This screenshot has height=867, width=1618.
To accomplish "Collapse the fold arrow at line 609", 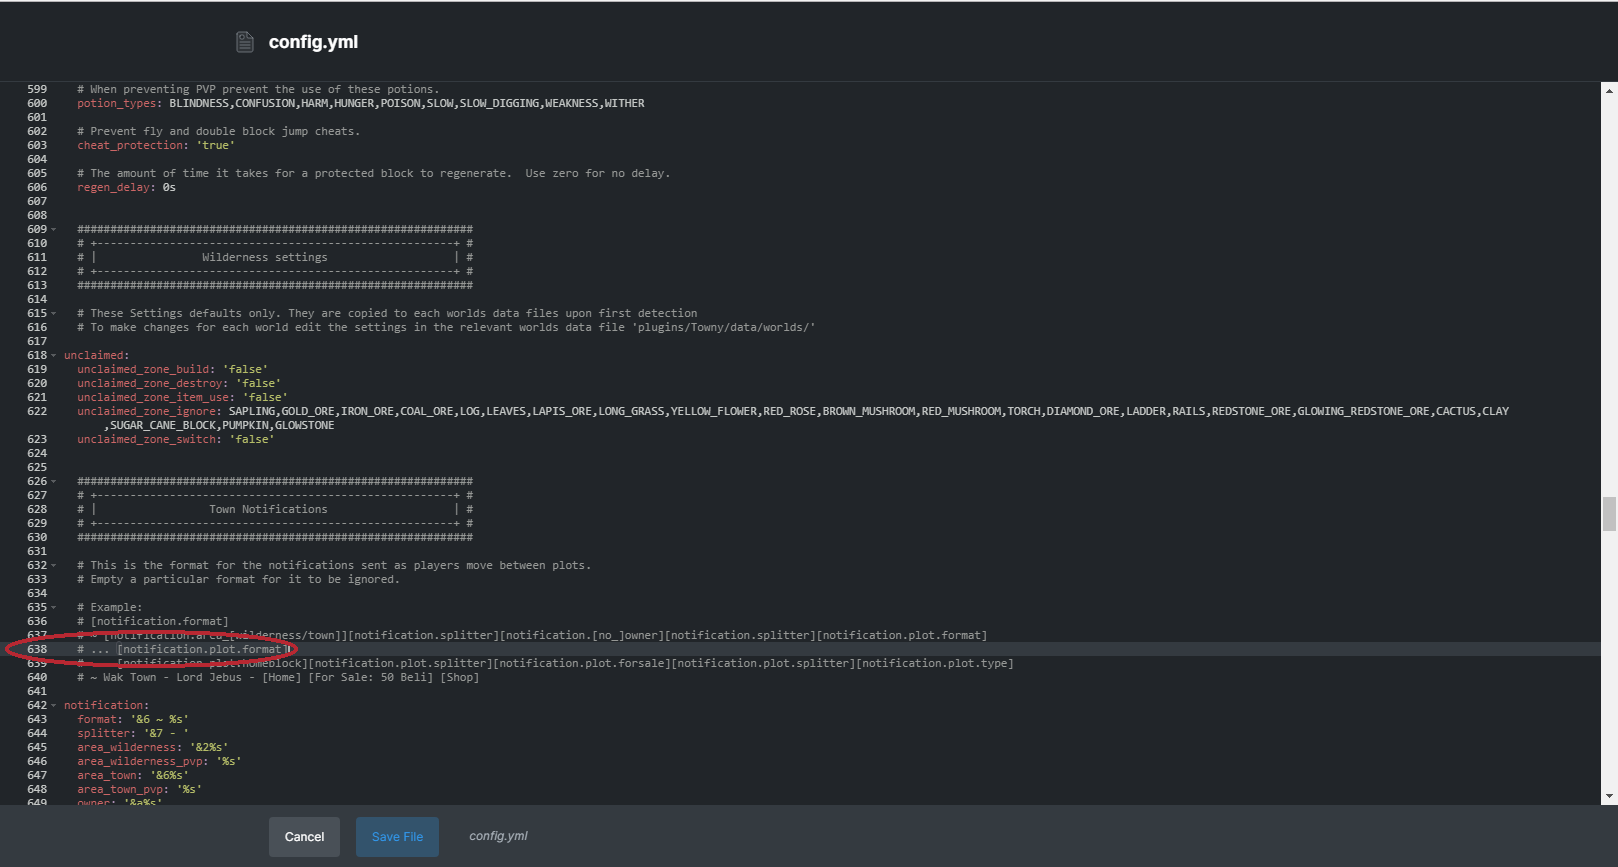I will click(54, 230).
